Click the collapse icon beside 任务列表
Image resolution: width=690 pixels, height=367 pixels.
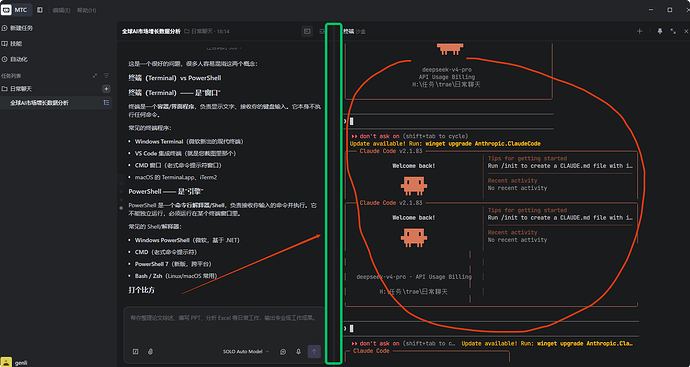95,76
